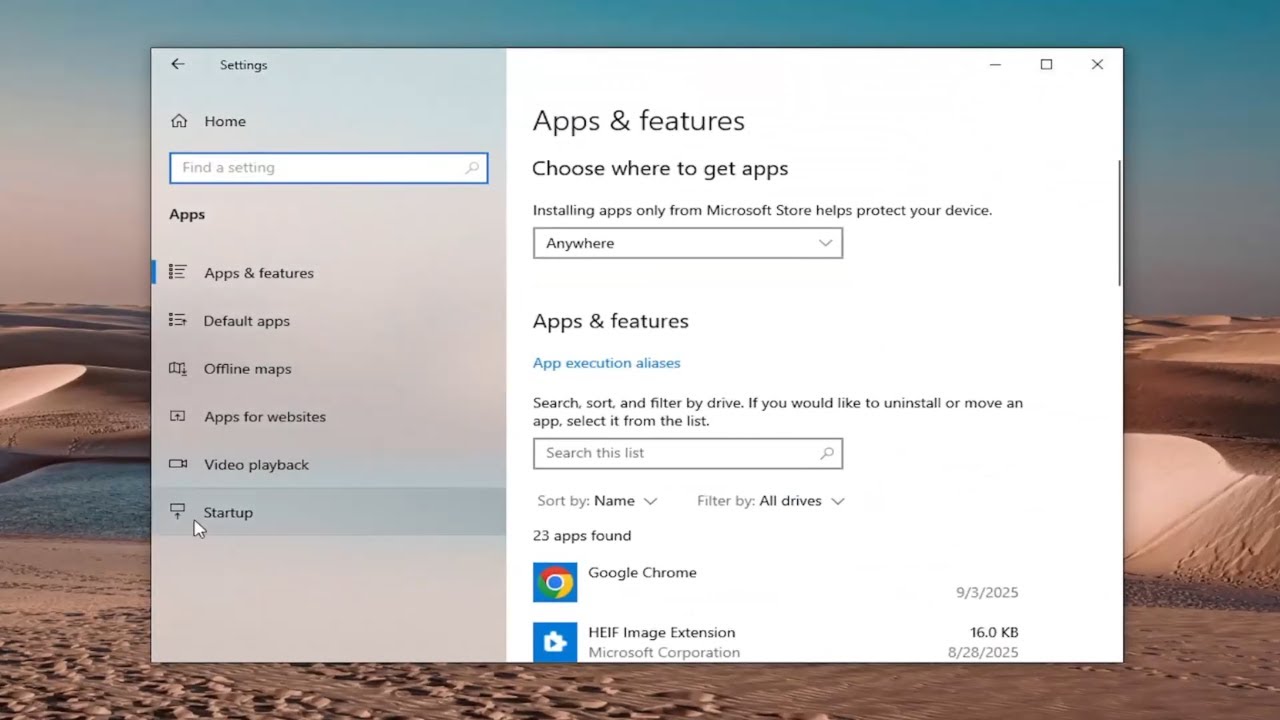Image resolution: width=1280 pixels, height=720 pixels.
Task: Click the Default apps sidebar icon
Action: [178, 320]
